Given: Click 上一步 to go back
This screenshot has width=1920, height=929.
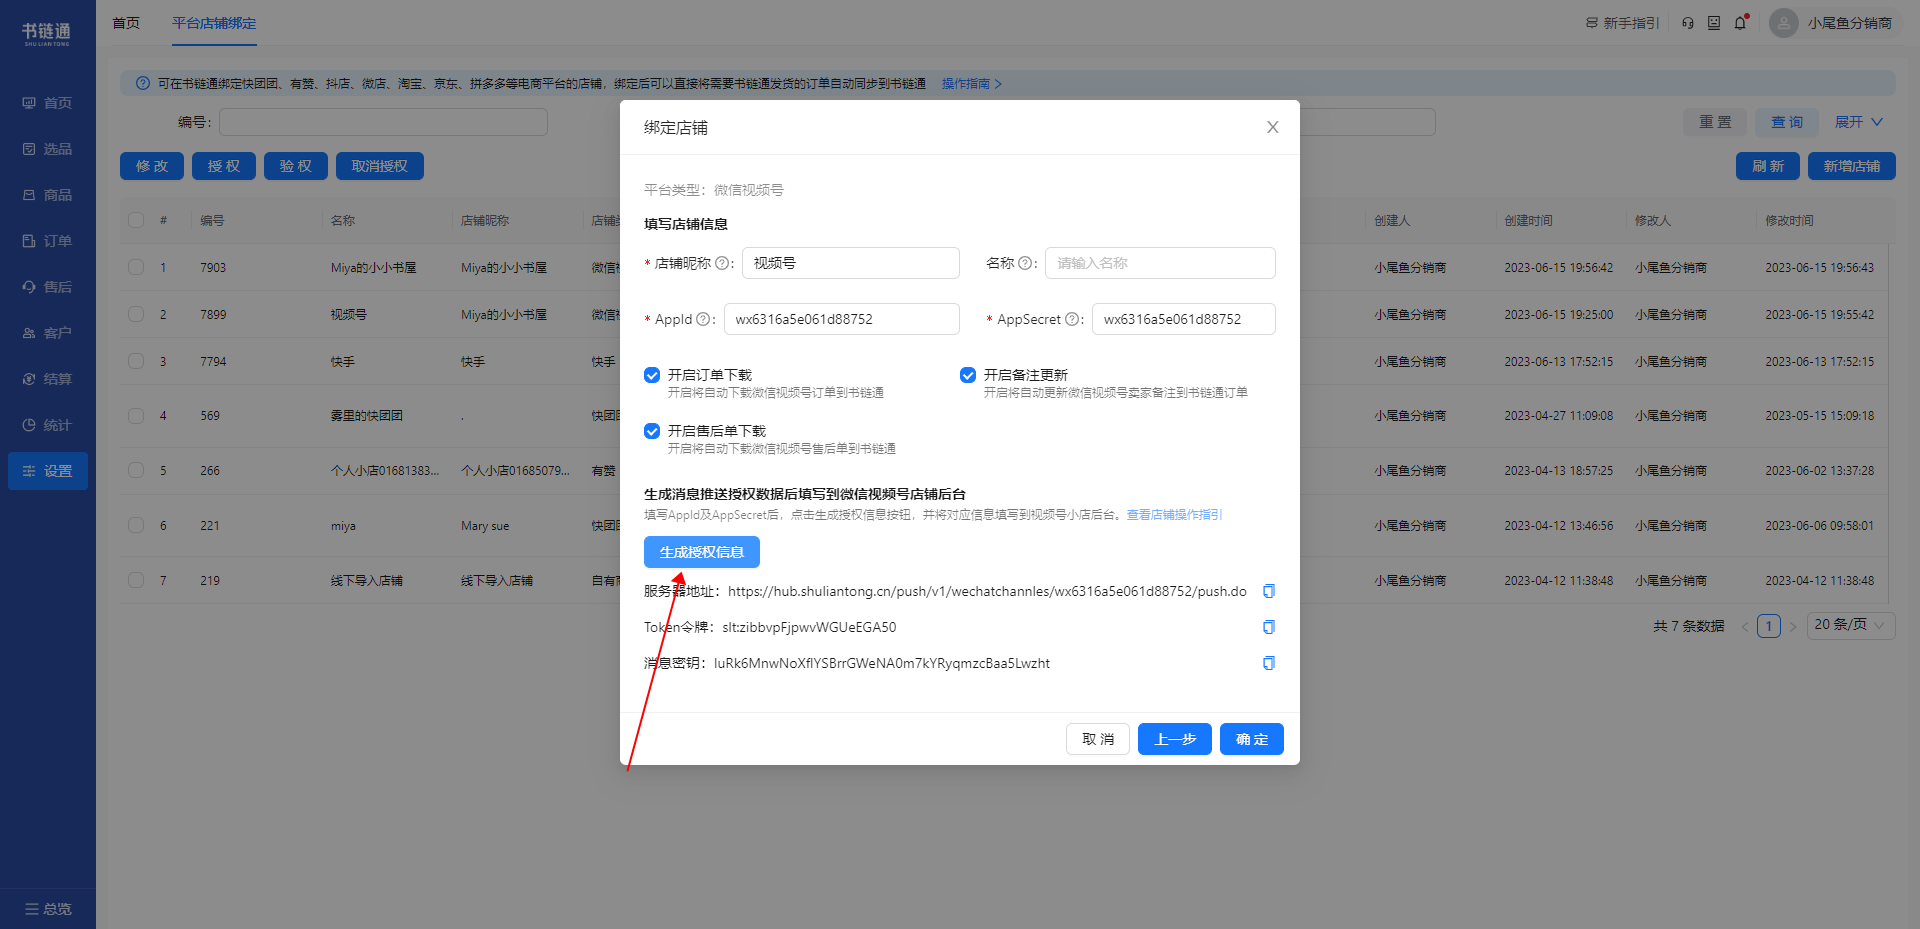Looking at the screenshot, I should 1175,739.
